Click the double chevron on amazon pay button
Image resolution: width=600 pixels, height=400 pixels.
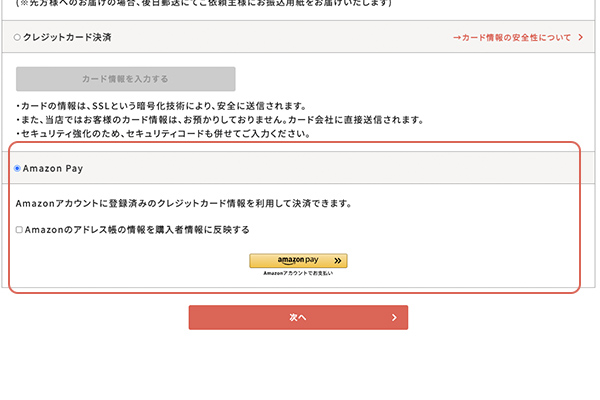pyautogui.click(x=337, y=260)
